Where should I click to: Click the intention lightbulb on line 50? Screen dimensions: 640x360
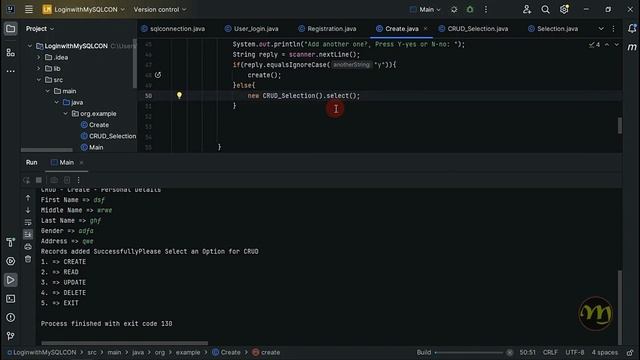tap(179, 95)
